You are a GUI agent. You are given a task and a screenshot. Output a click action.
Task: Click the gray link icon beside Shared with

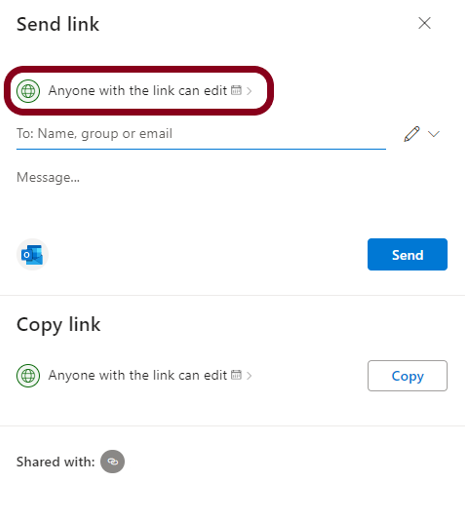tap(112, 461)
